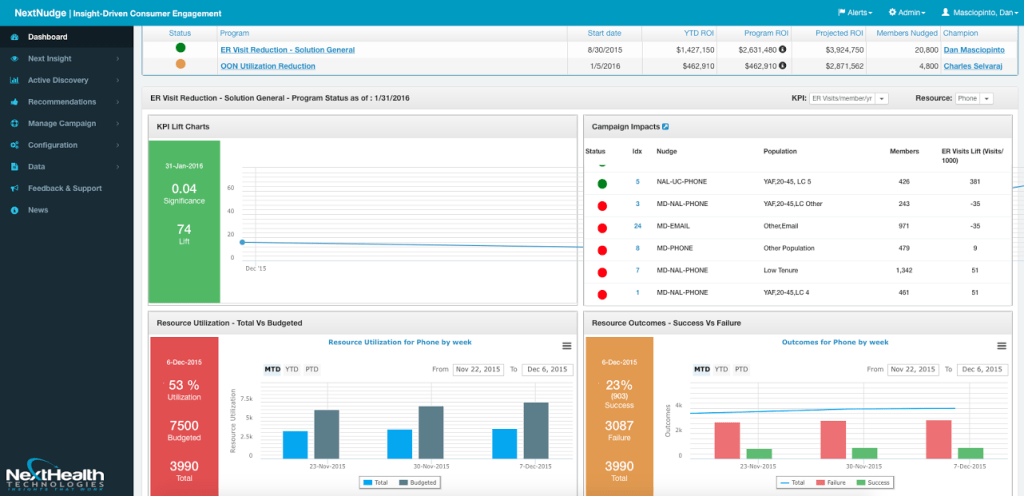Open the Campaign Impacts external link icon

pyautogui.click(x=666, y=127)
